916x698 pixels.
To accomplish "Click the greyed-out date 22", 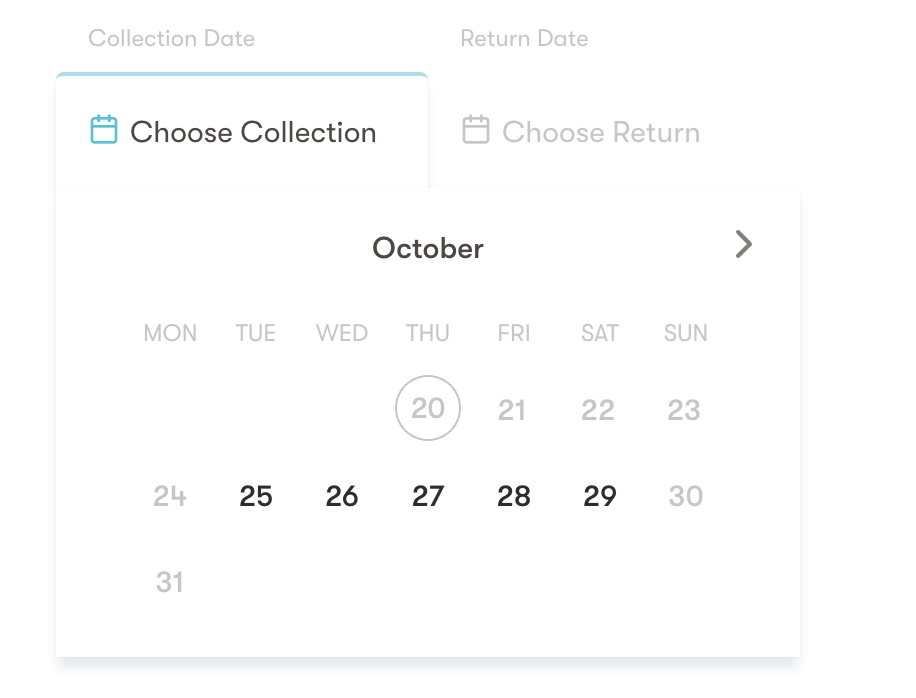I will point(598,410).
